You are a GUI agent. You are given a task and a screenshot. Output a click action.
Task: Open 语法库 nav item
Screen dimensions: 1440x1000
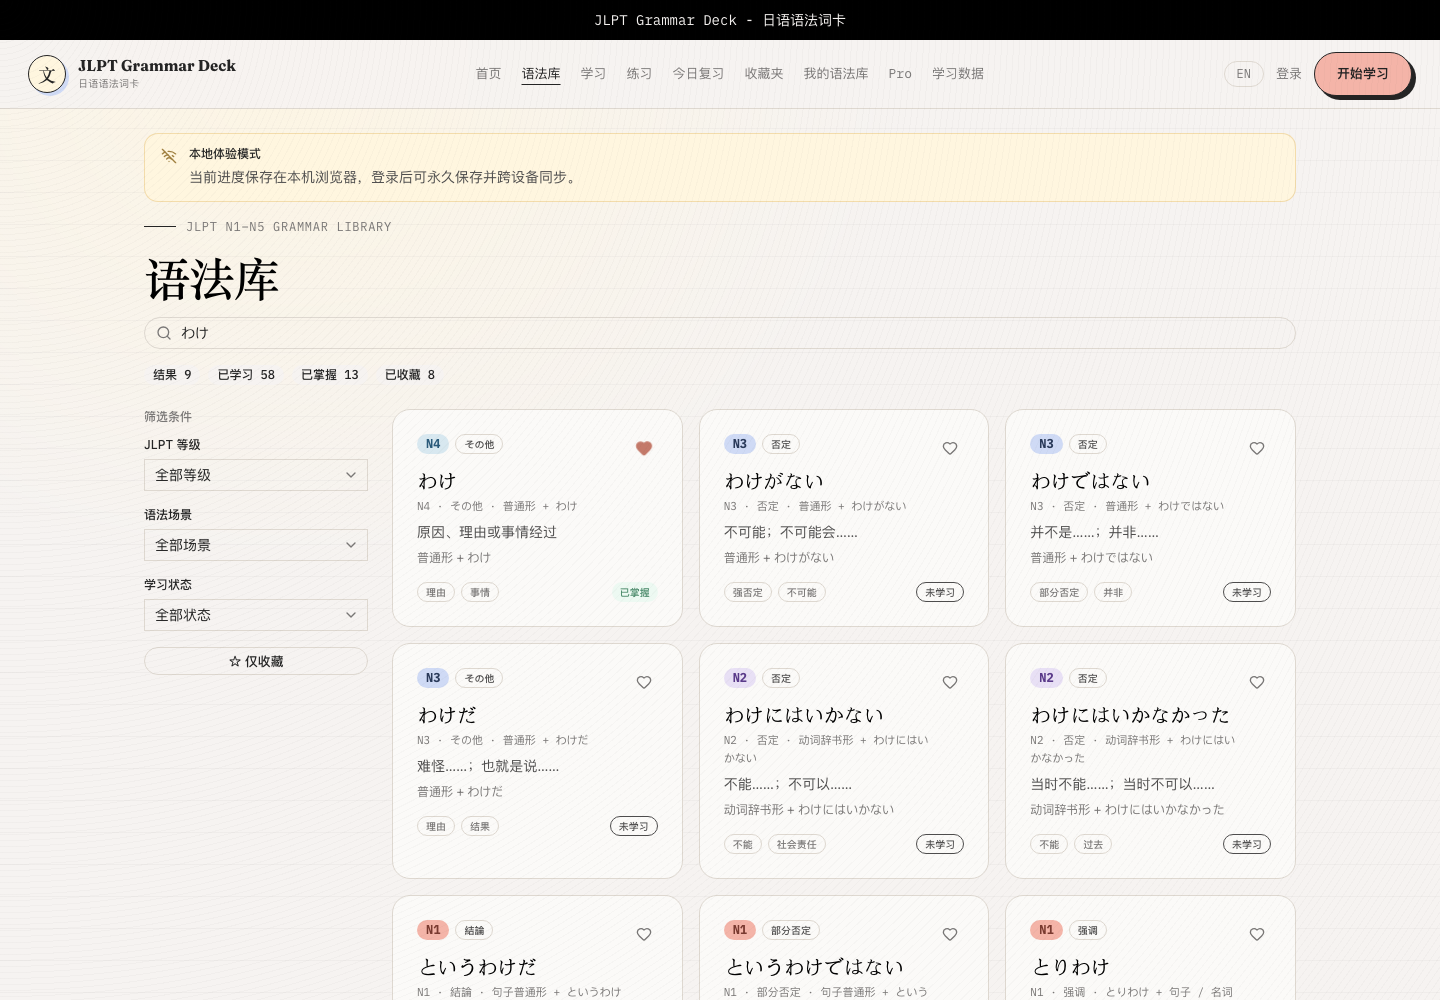pos(541,74)
